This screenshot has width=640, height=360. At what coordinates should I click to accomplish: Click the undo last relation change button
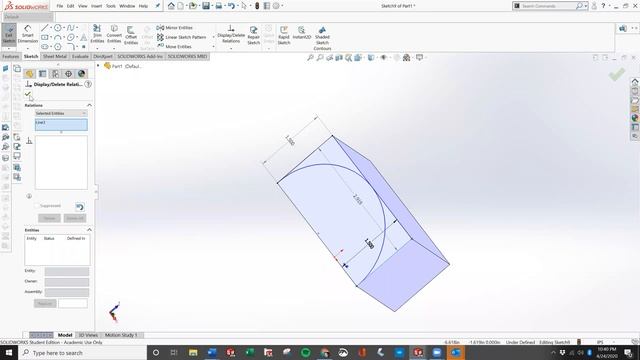(x=80, y=207)
